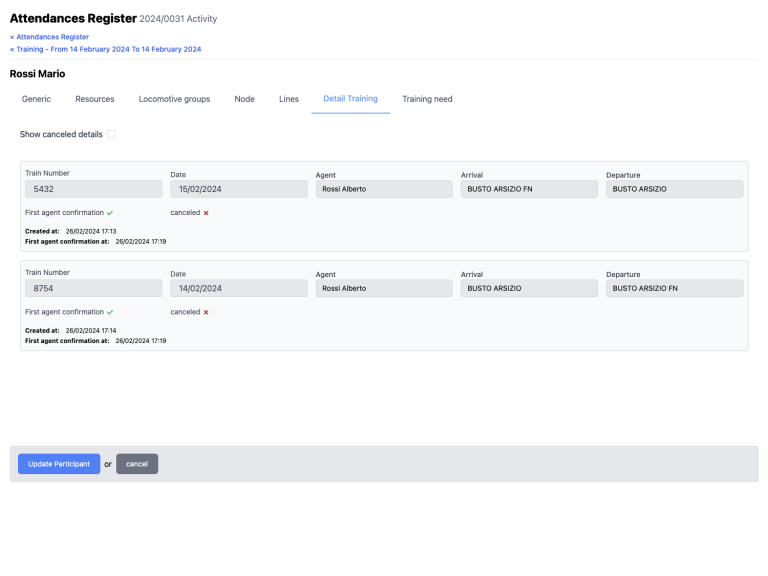
Task: Click Date field showing 14/02/2024
Action: [238, 288]
